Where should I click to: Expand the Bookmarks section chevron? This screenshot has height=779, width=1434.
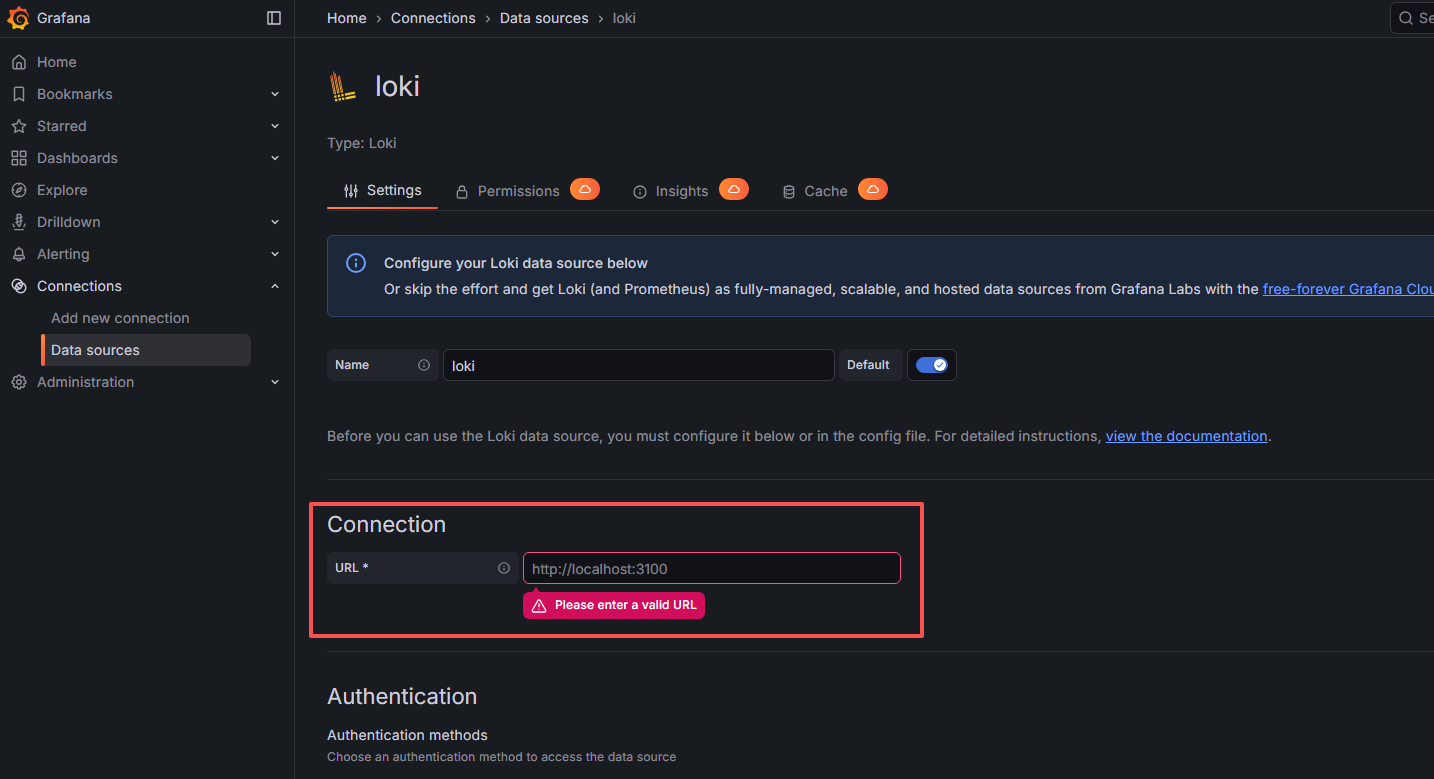tap(275, 94)
